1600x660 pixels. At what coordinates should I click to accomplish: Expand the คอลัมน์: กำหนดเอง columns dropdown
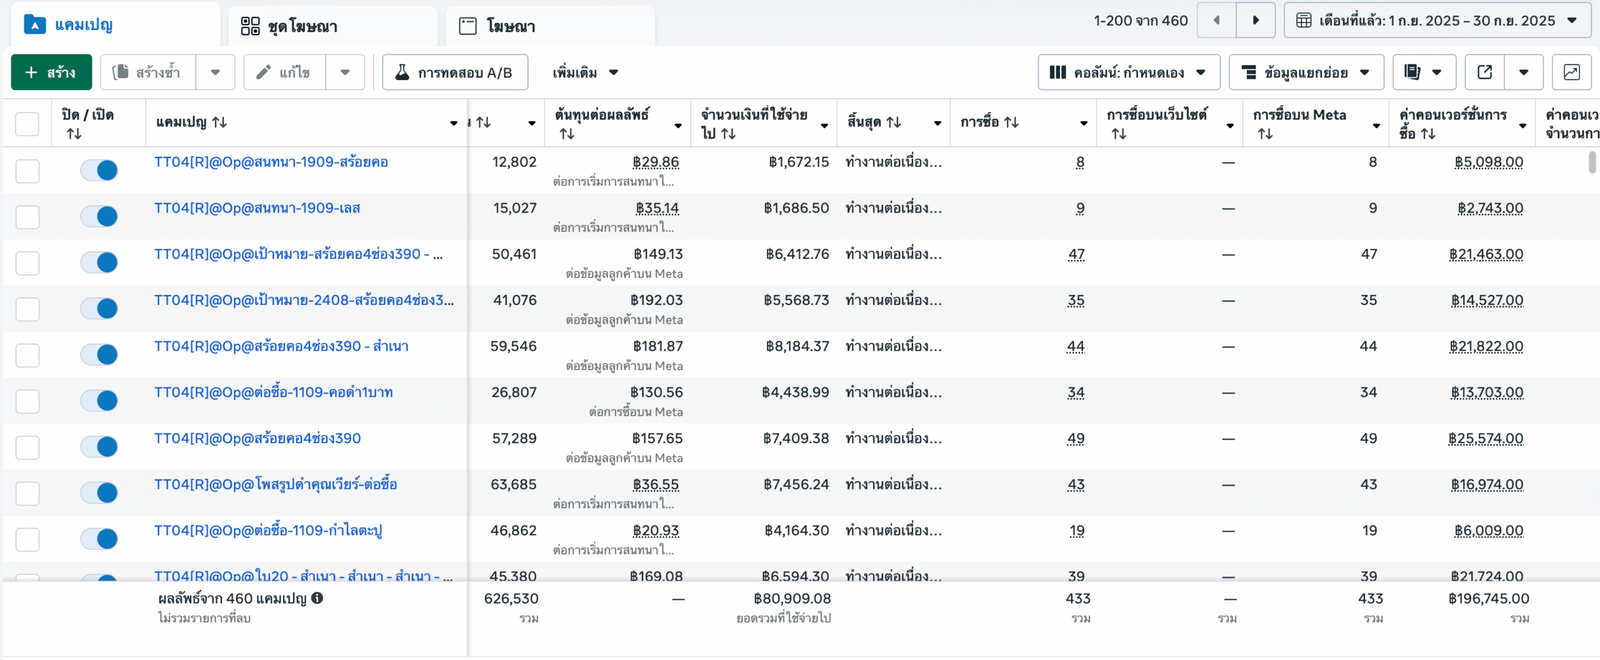pos(1128,72)
